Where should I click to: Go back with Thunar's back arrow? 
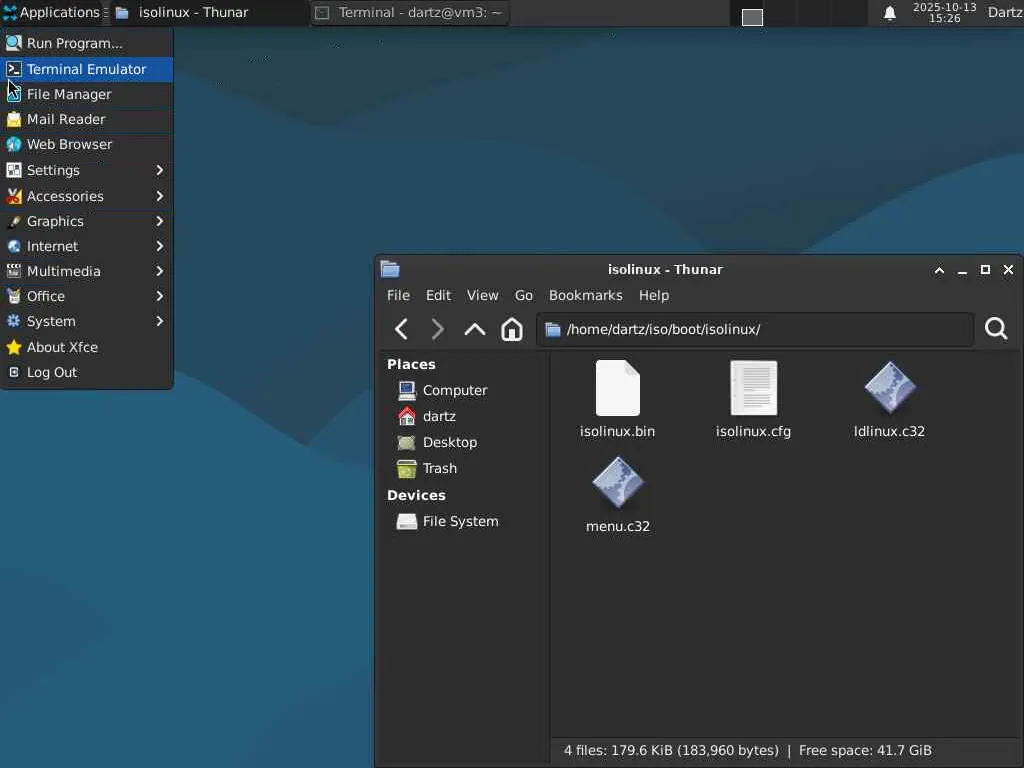402,329
